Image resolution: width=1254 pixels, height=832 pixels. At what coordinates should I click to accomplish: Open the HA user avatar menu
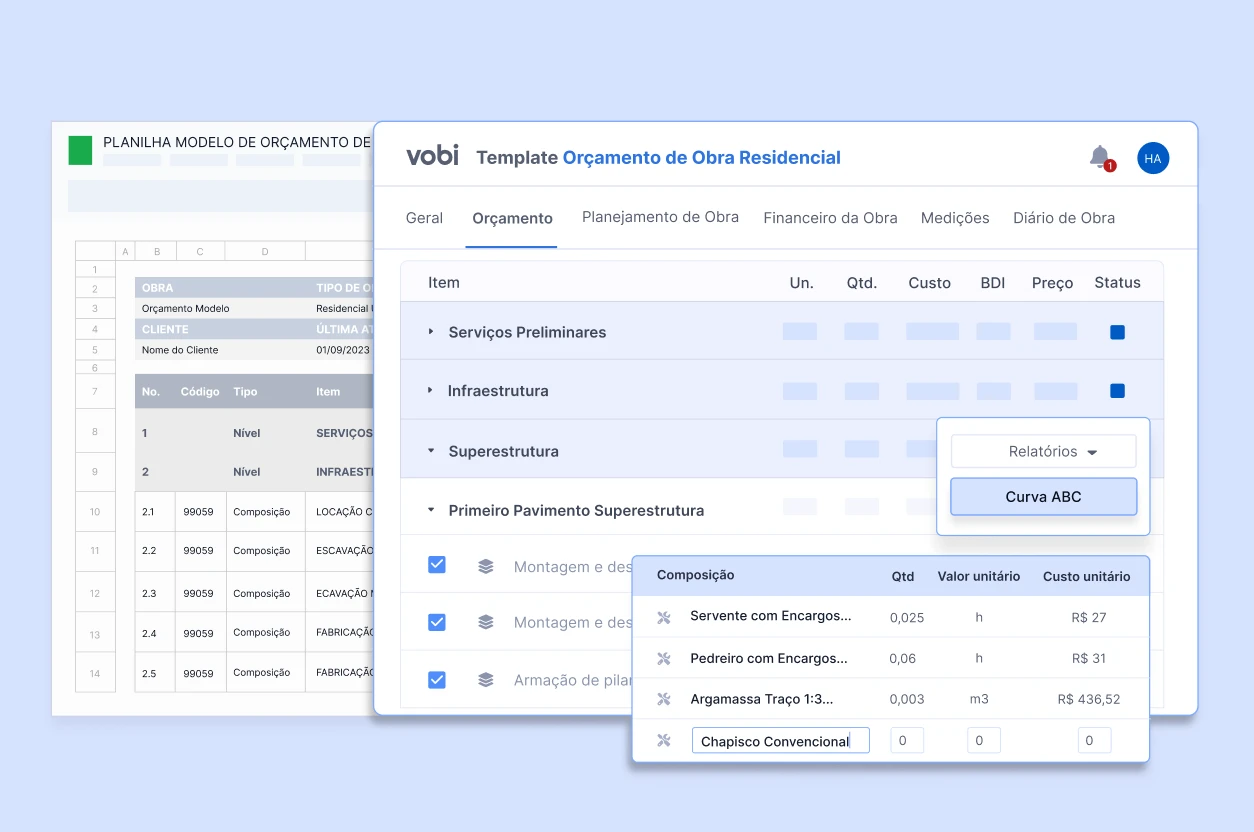(x=1153, y=158)
